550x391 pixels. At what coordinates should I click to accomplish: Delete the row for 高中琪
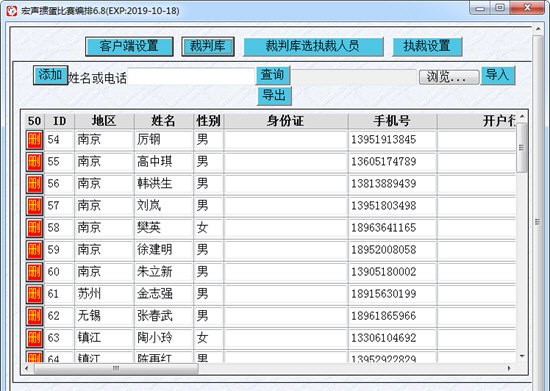point(34,162)
